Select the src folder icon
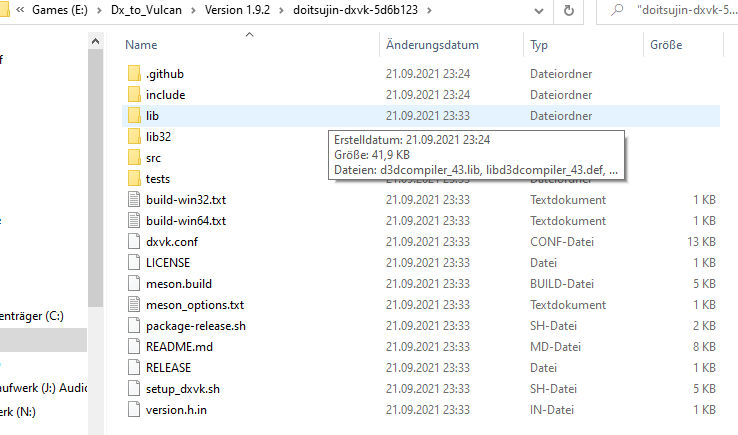 point(134,158)
